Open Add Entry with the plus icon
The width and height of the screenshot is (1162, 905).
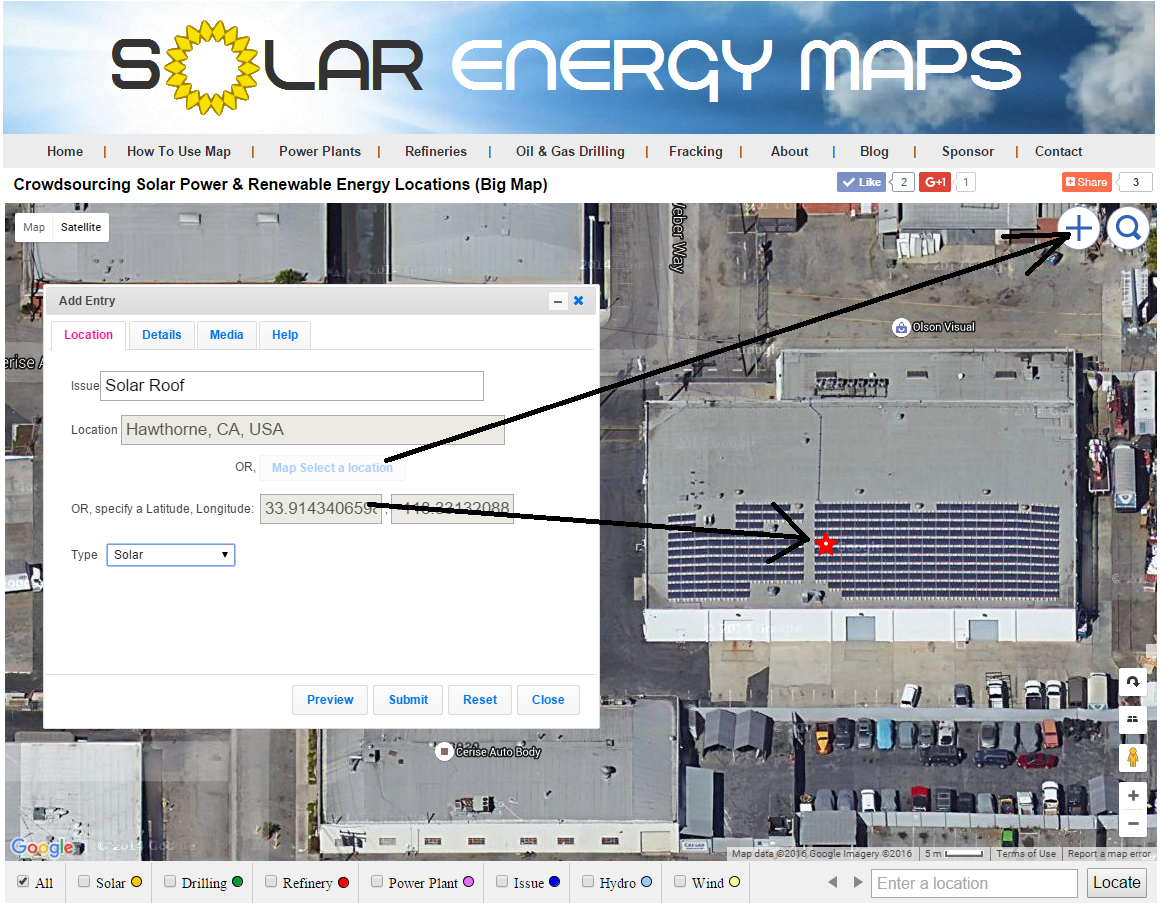point(1078,228)
